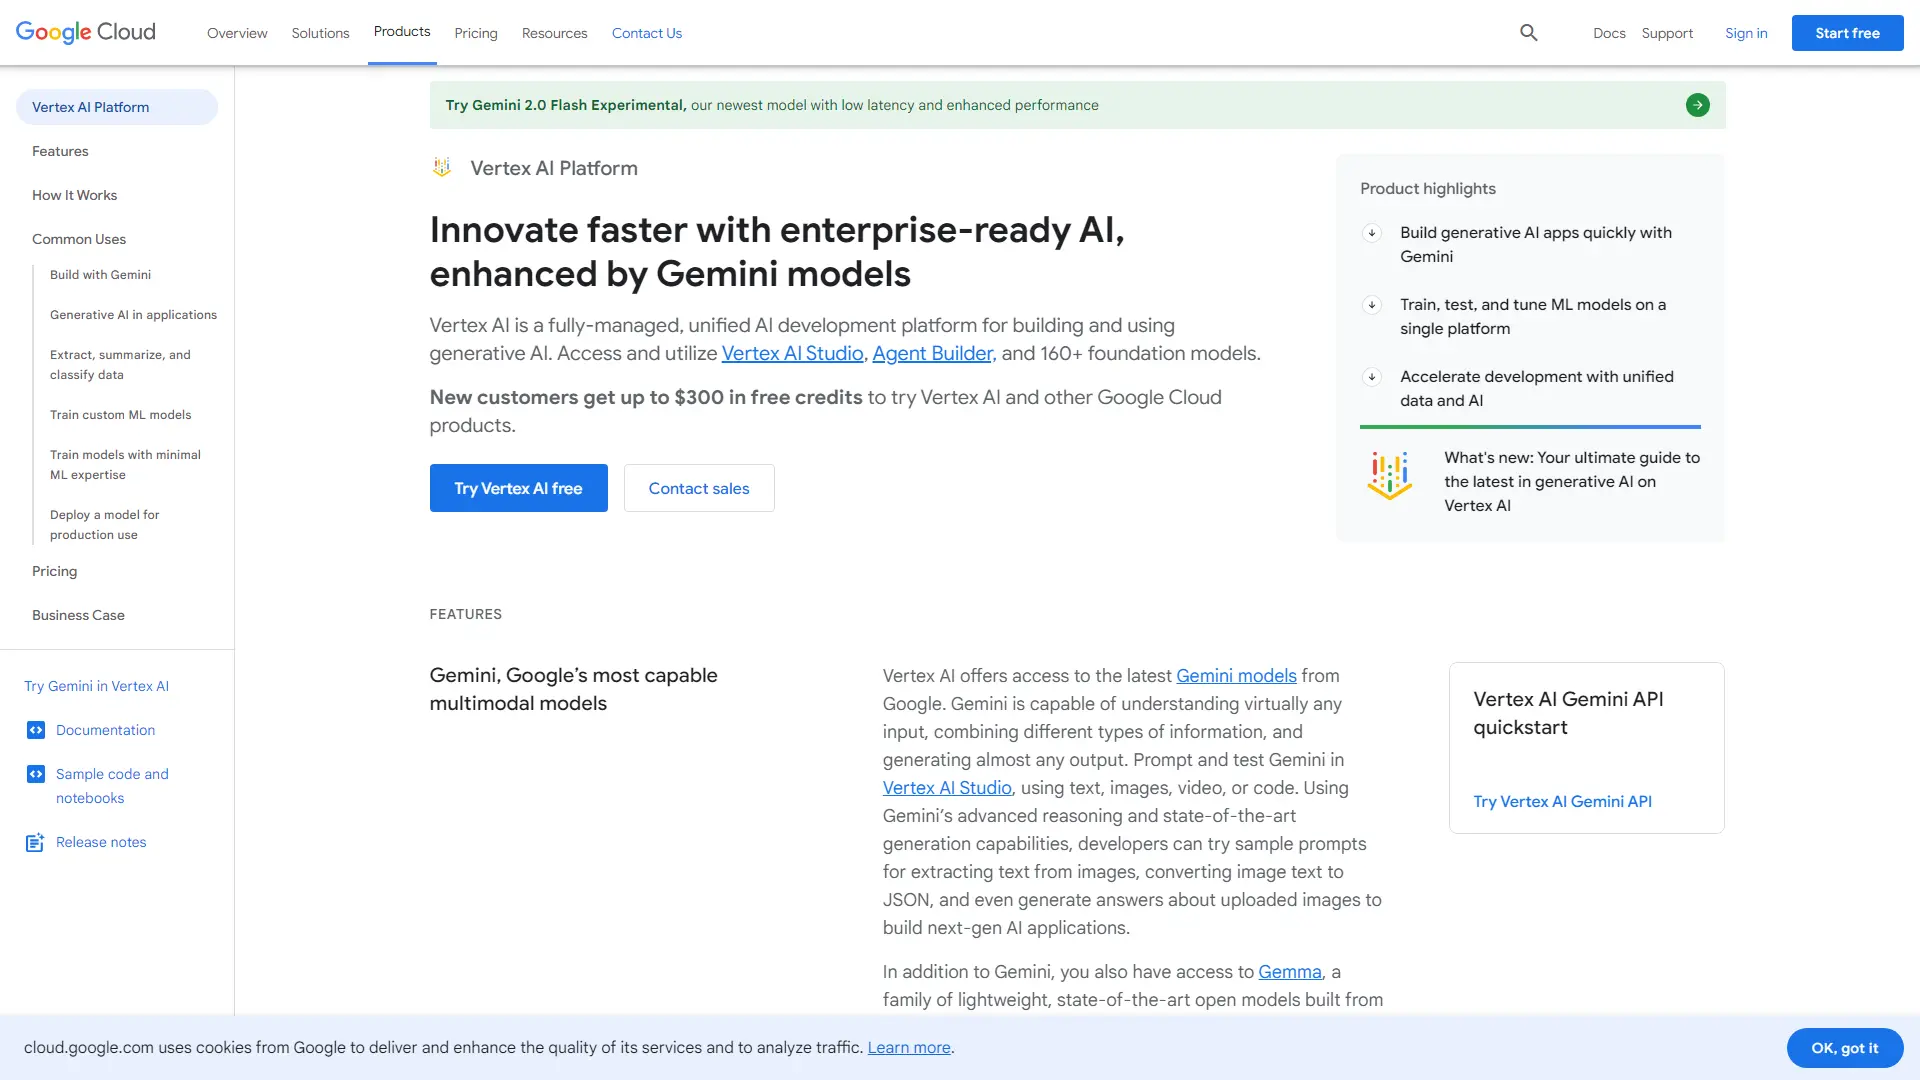Click the Sample code and notebooks icon
Viewport: 1920px width, 1080px height.
pos(36,773)
